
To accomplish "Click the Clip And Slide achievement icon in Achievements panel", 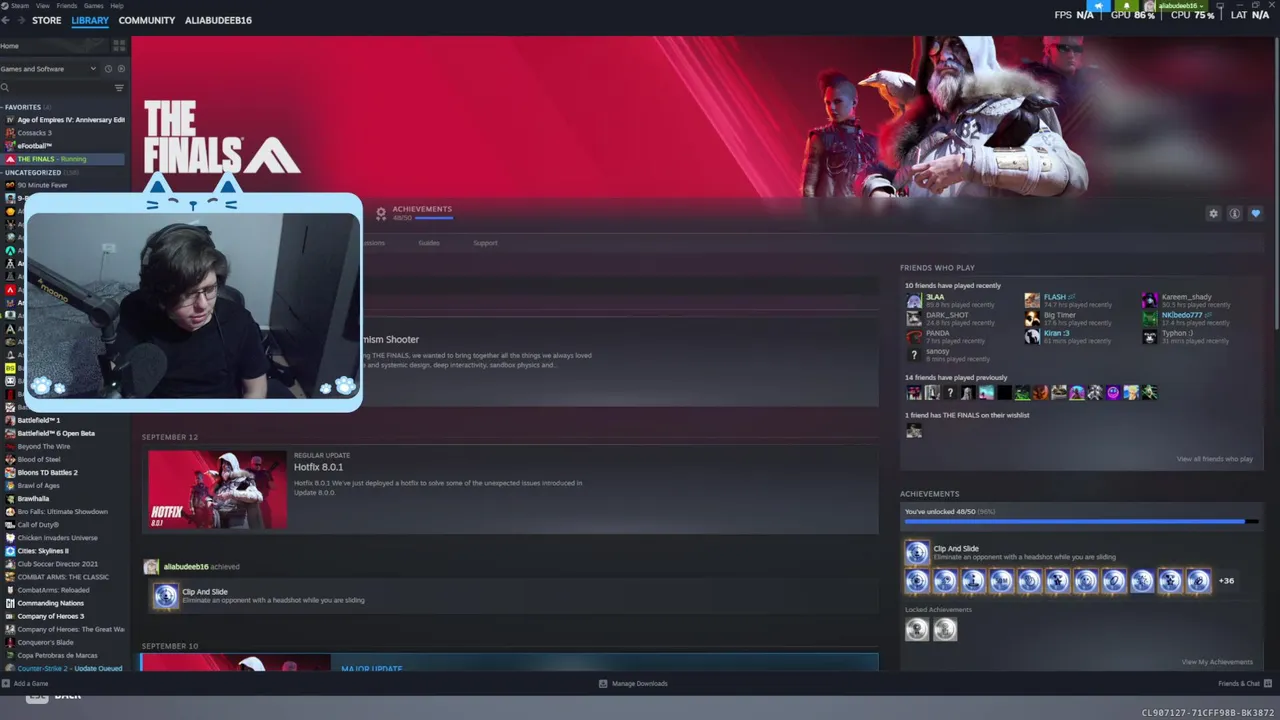I will coord(917,552).
